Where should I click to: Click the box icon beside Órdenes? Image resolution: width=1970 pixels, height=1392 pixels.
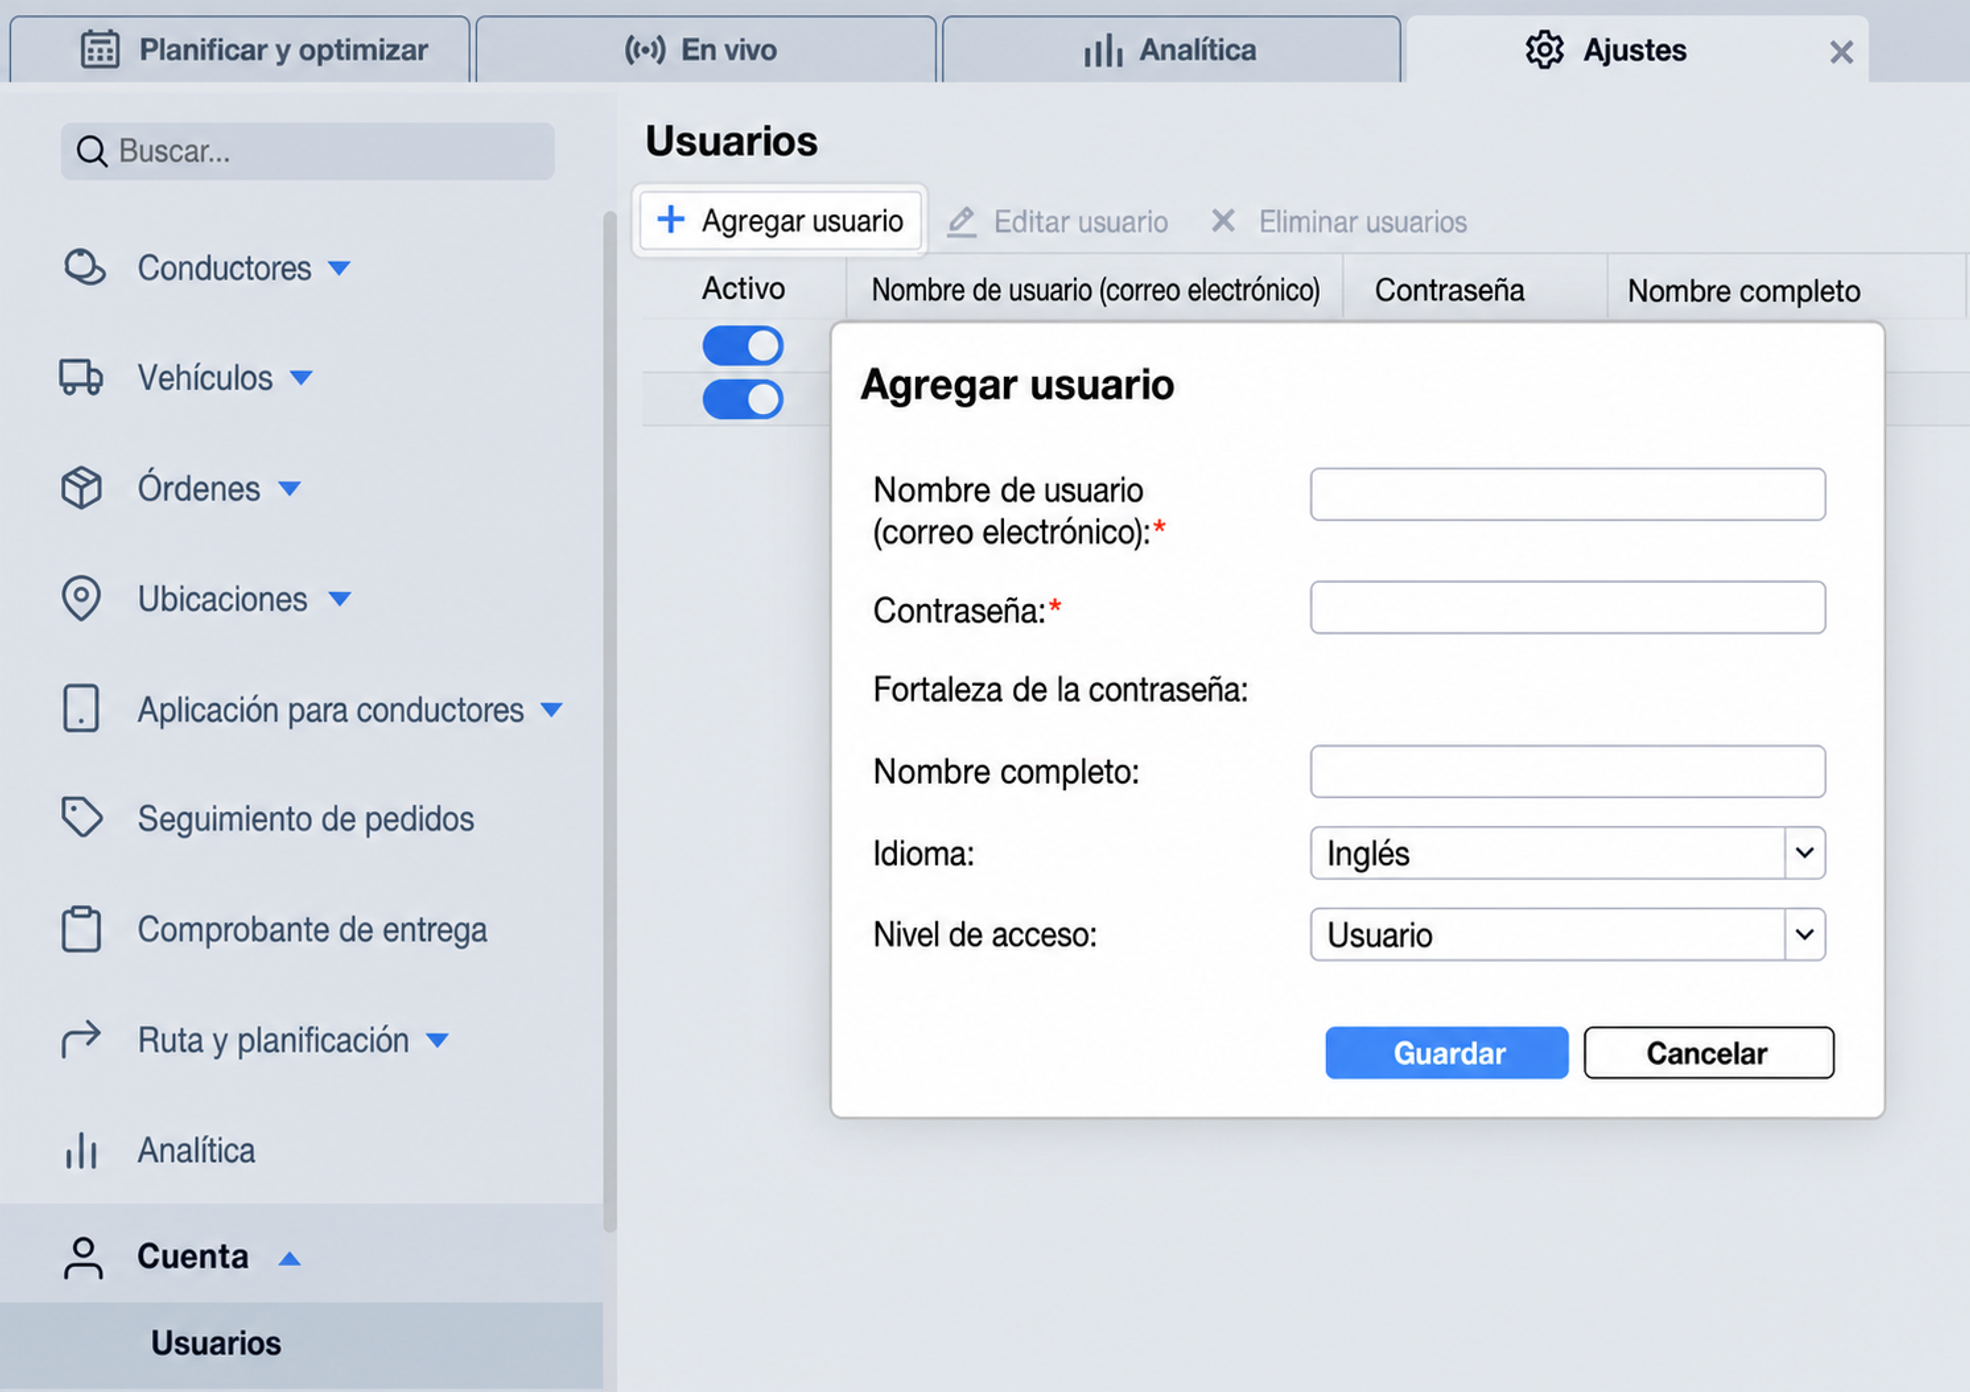(81, 488)
